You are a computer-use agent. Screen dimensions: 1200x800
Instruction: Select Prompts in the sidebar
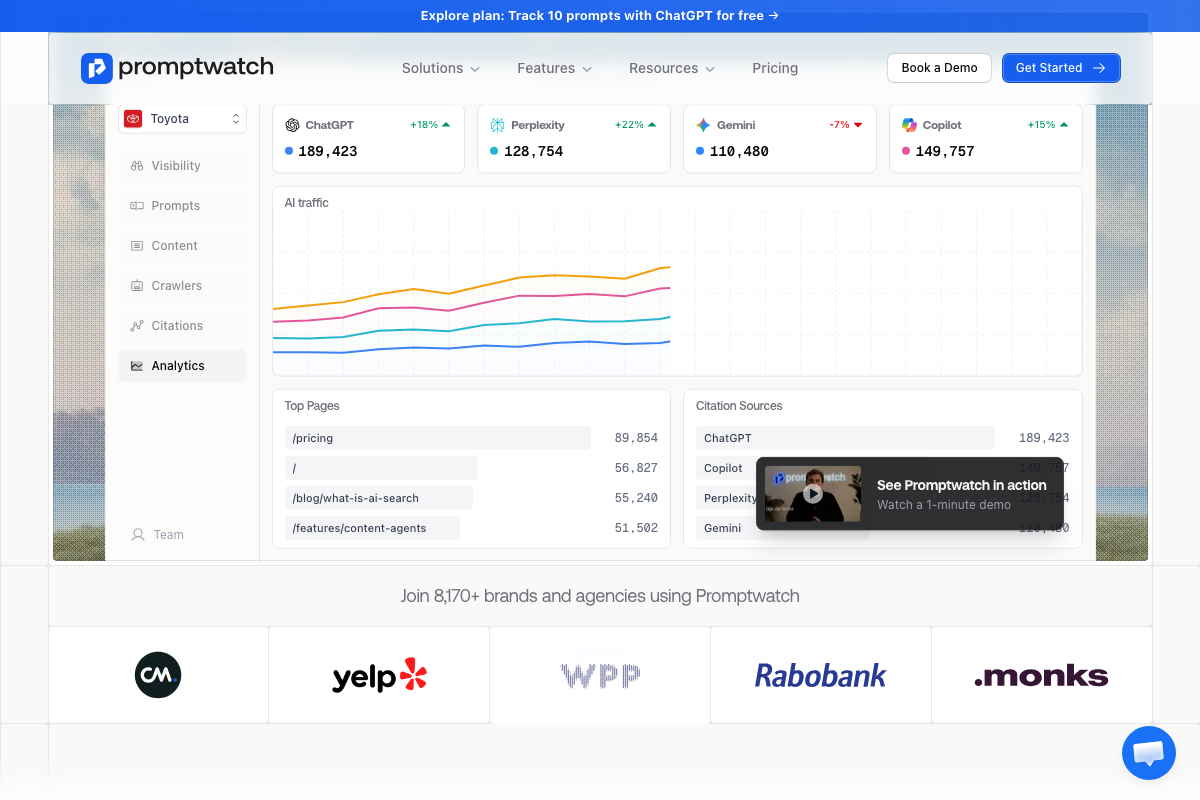point(182,206)
